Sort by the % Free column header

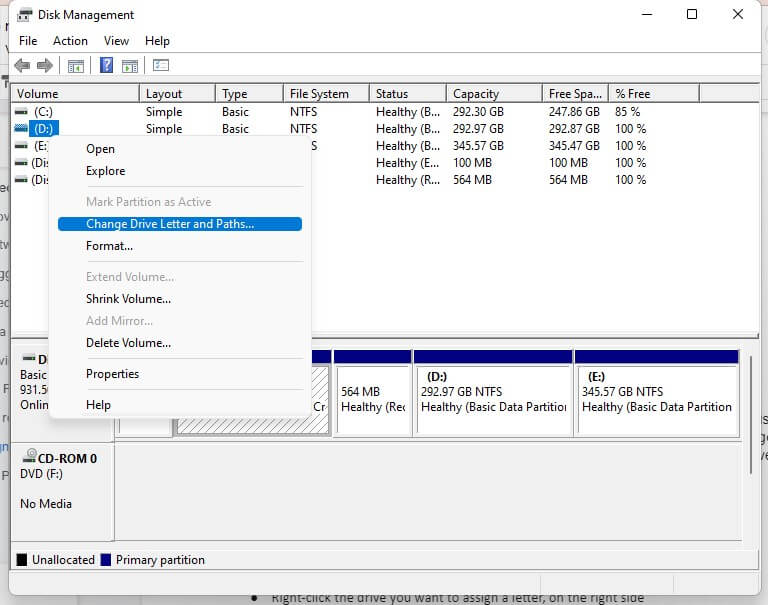pyautogui.click(x=654, y=93)
